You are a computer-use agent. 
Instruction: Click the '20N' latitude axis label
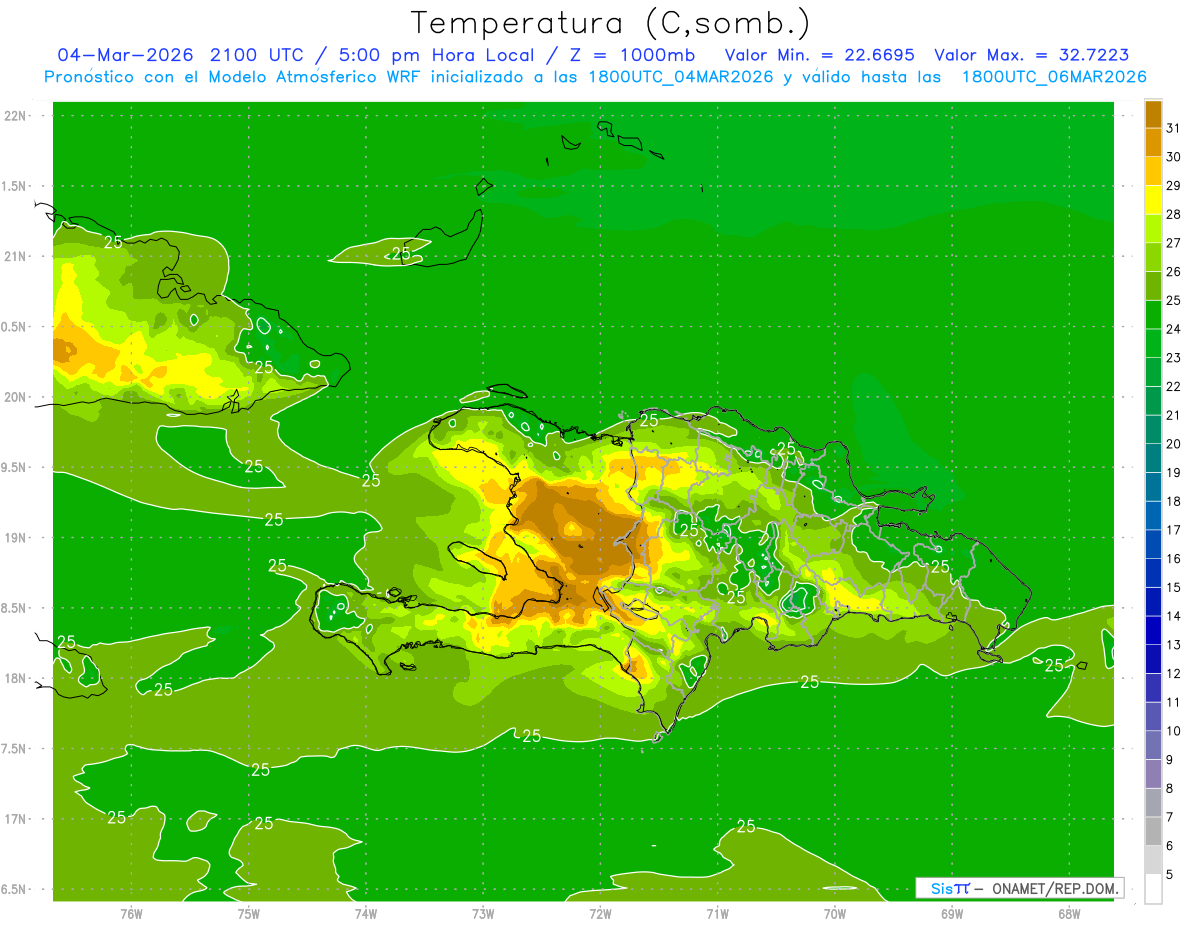[x=15, y=397]
